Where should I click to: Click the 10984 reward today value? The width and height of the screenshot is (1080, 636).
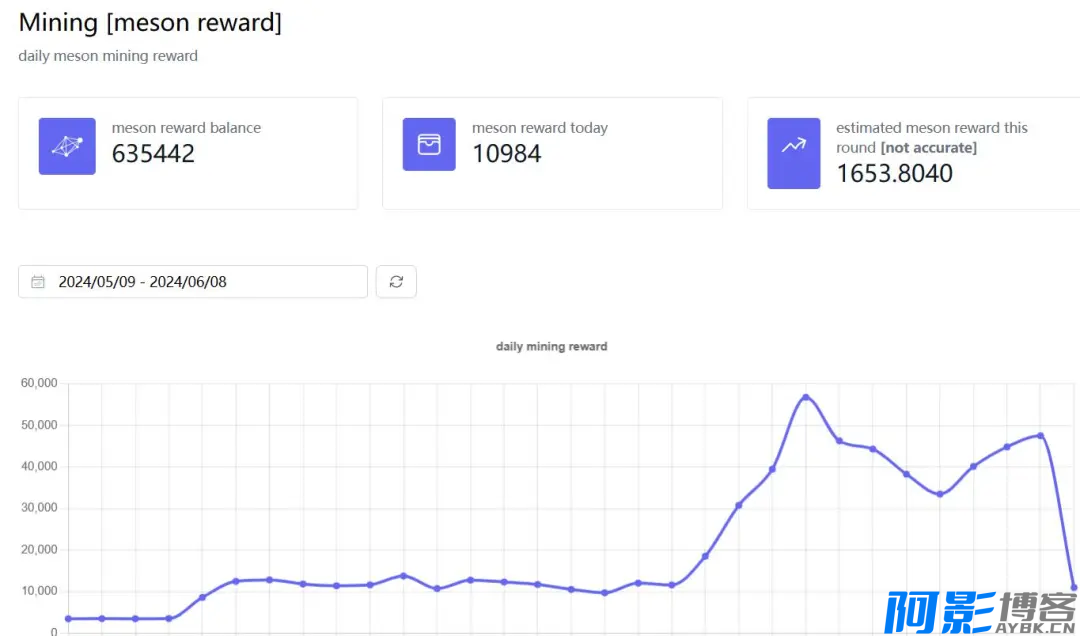click(507, 154)
